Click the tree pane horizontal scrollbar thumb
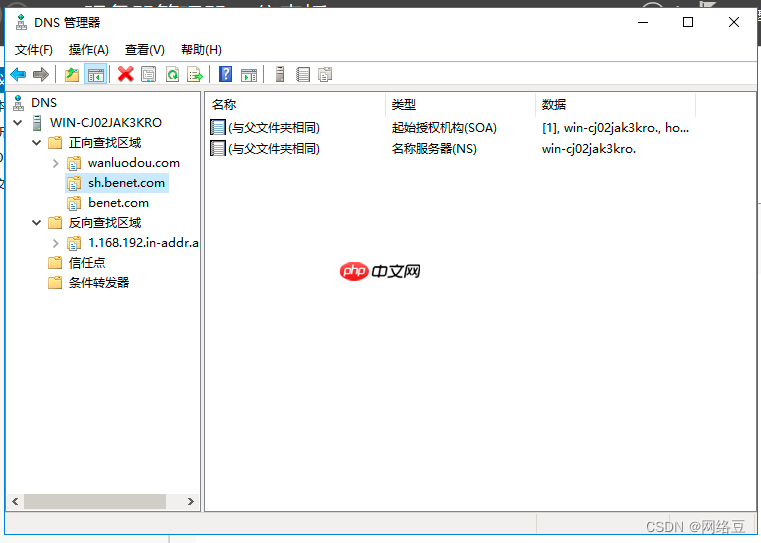Image resolution: width=761 pixels, height=543 pixels. point(95,501)
